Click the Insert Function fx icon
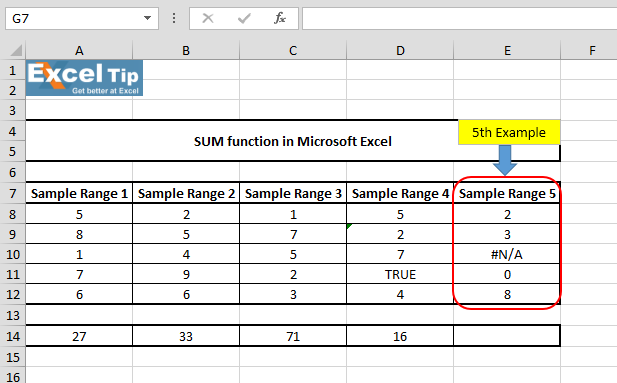 coord(280,18)
